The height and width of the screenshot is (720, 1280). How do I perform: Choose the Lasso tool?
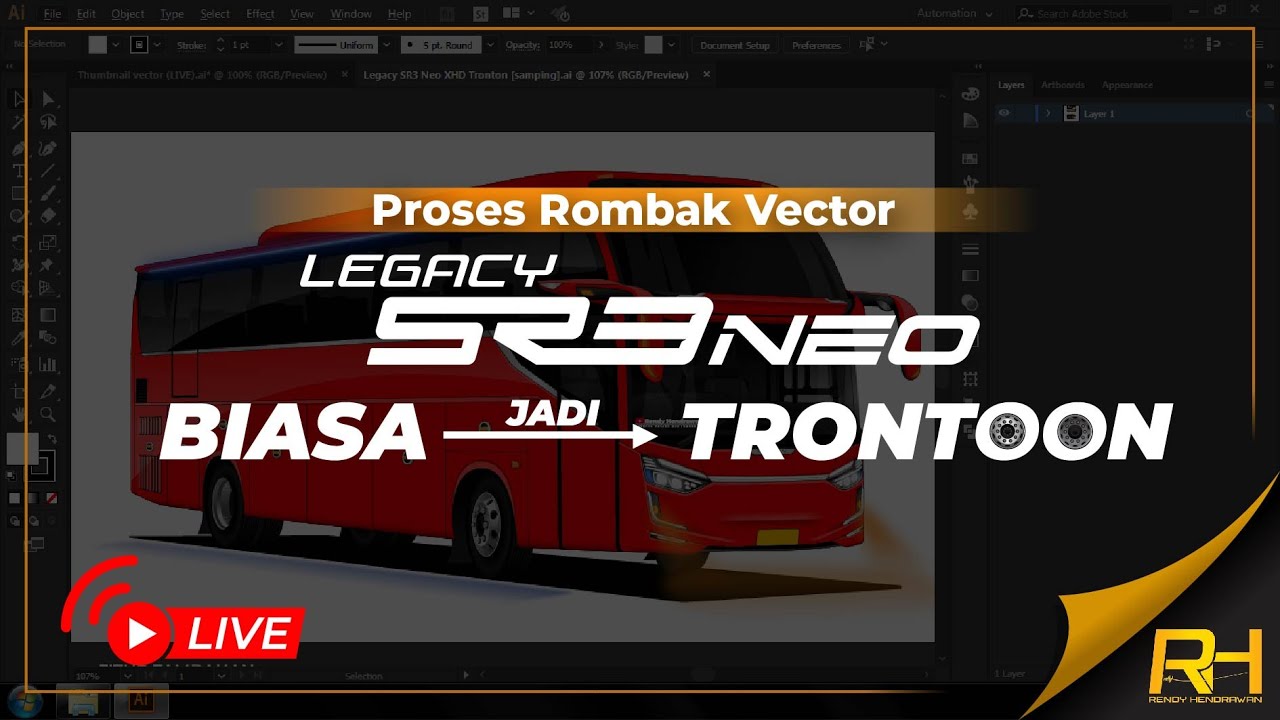(x=47, y=122)
